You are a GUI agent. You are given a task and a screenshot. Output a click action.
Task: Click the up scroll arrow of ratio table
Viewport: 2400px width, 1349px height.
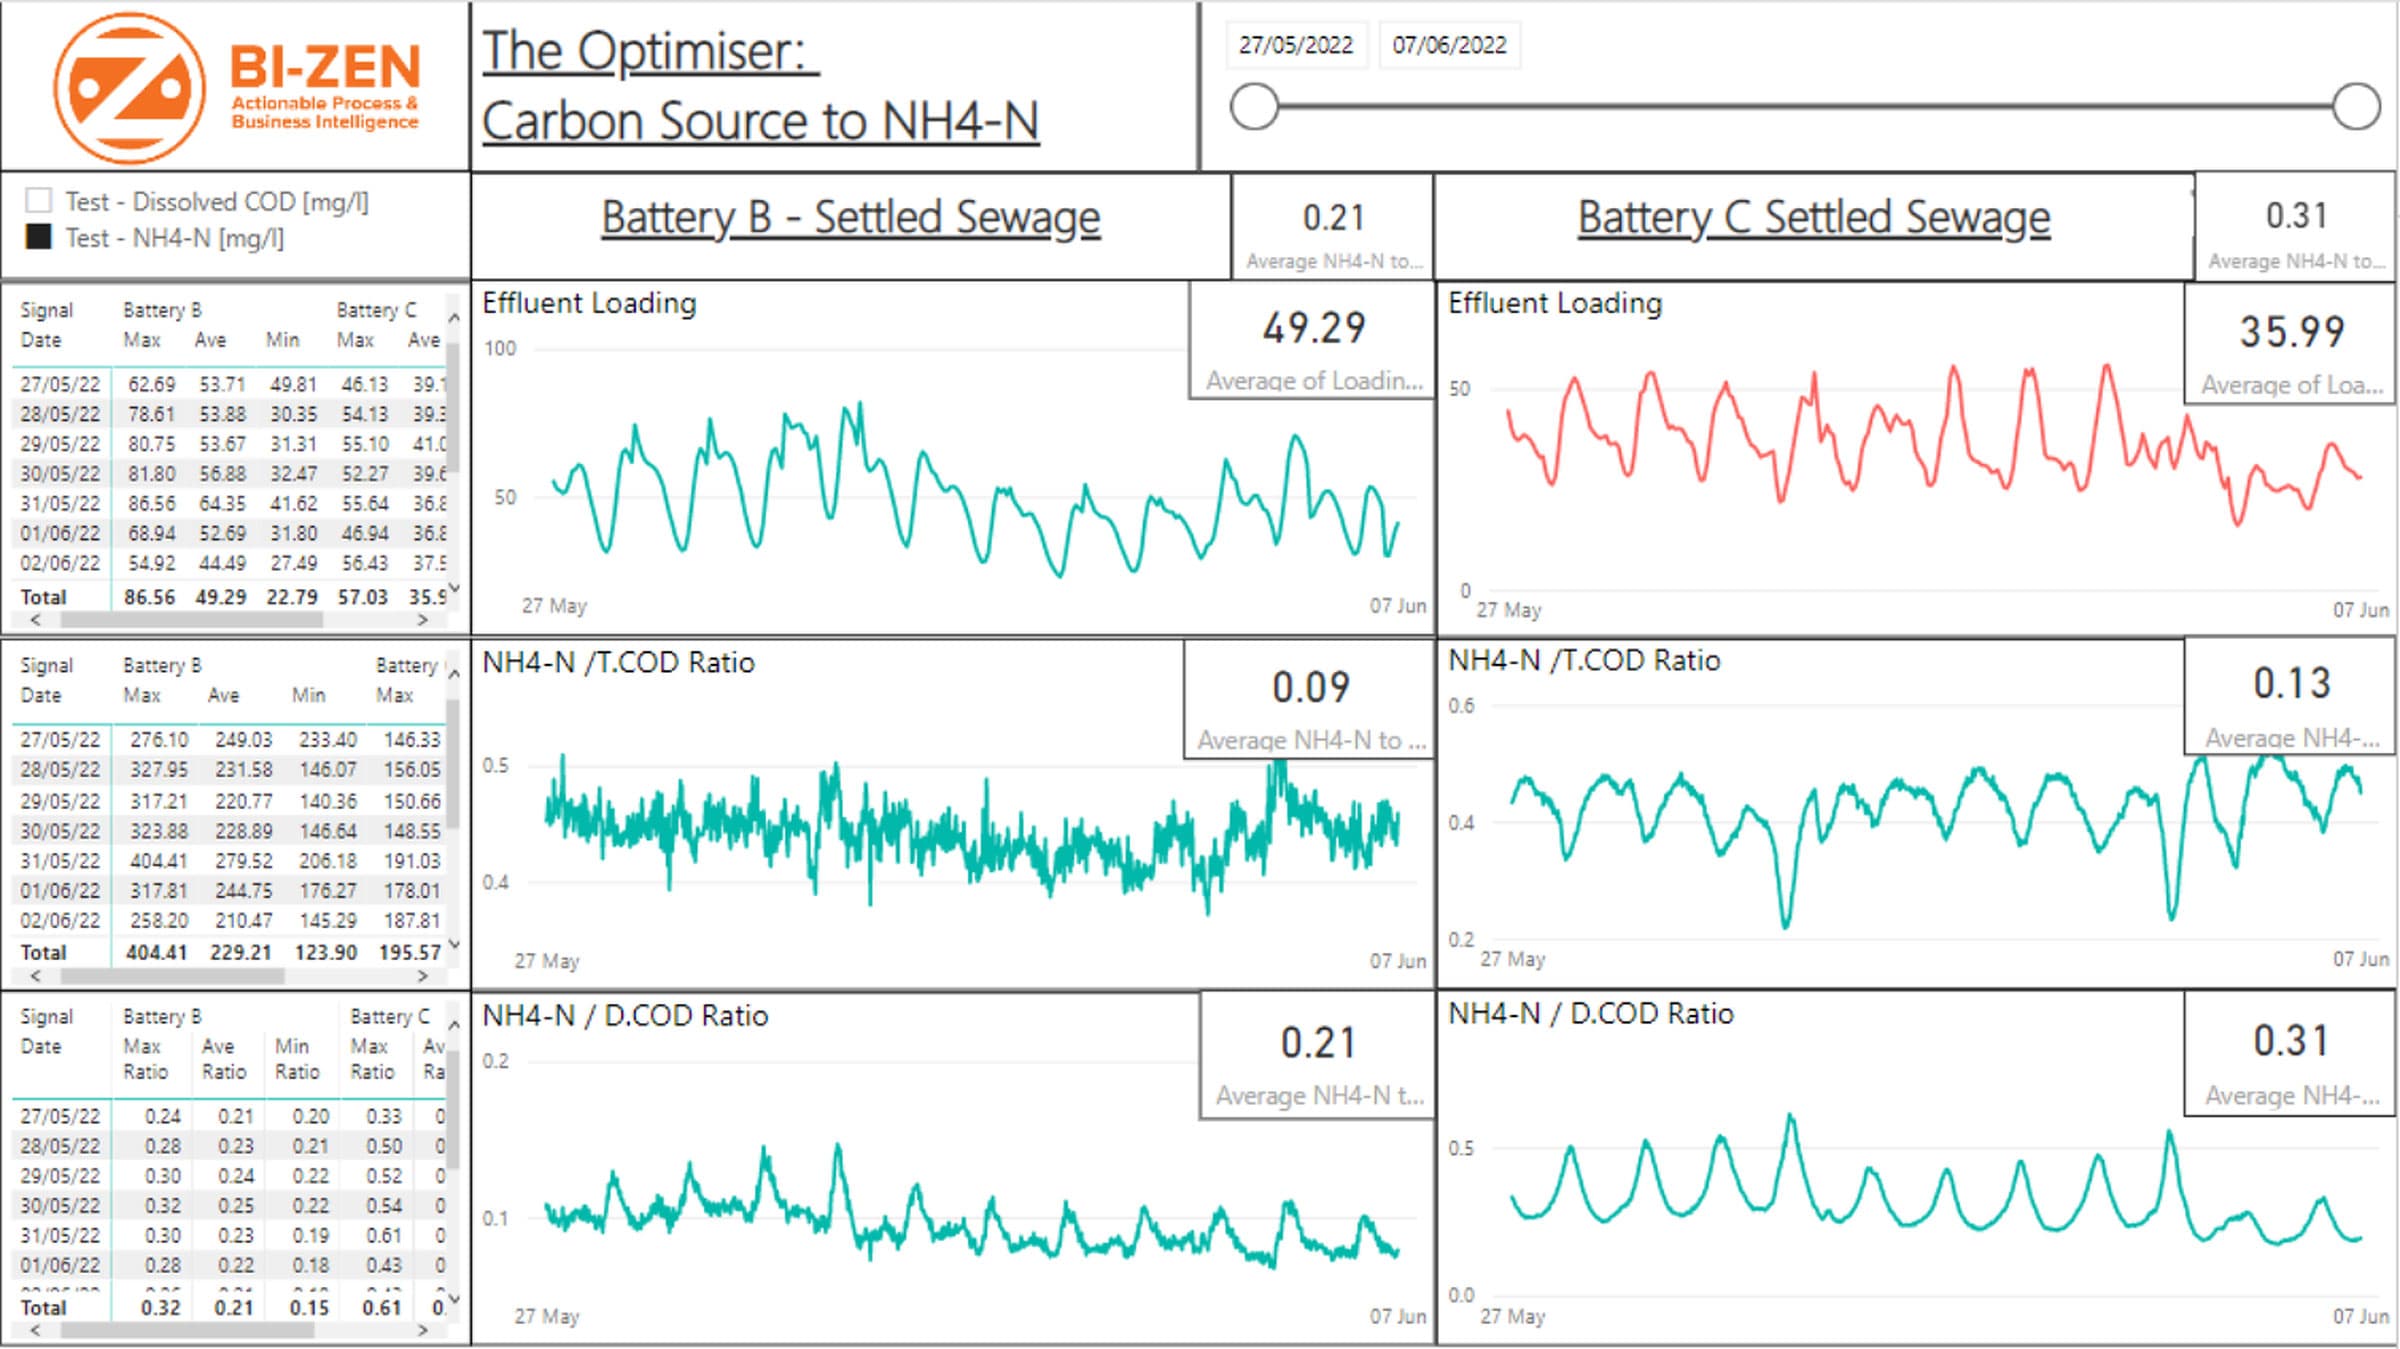(x=454, y=1025)
